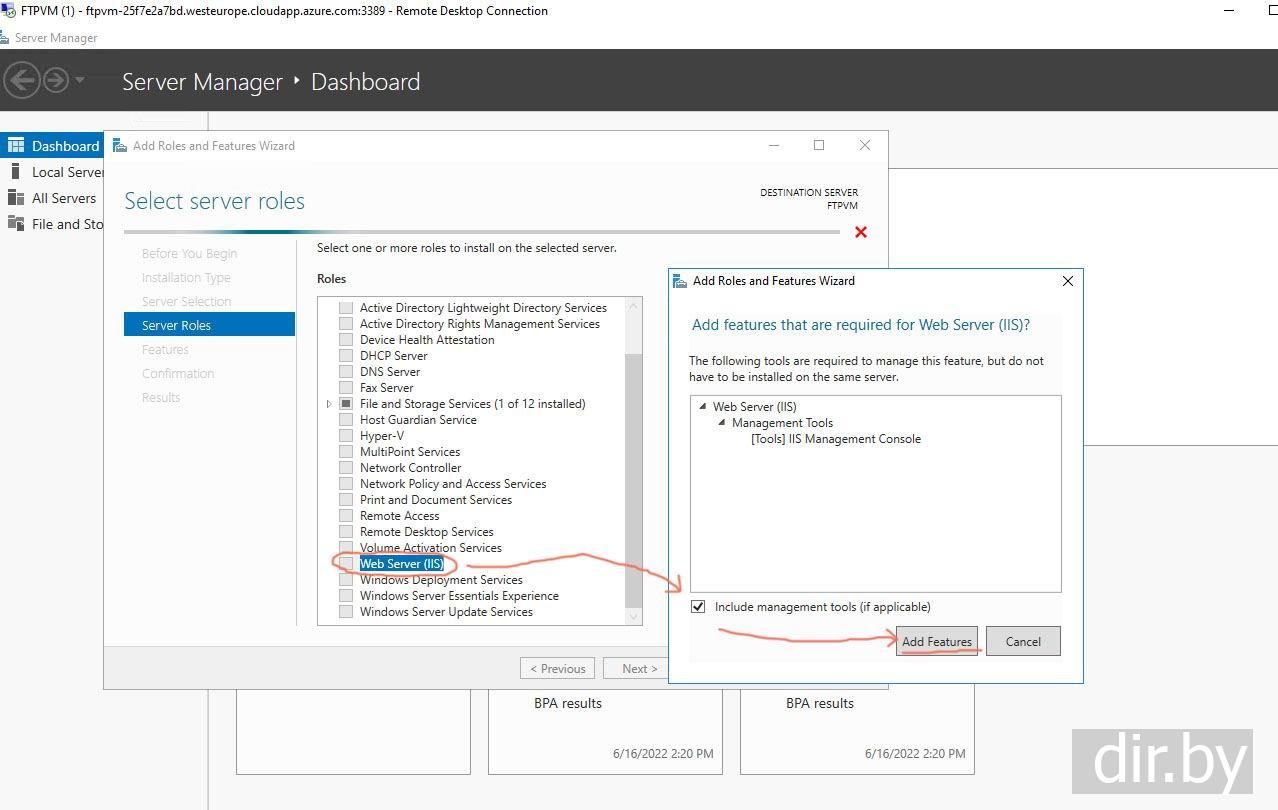Expand File and Storage Services role node
The height and width of the screenshot is (810, 1278).
click(x=329, y=404)
